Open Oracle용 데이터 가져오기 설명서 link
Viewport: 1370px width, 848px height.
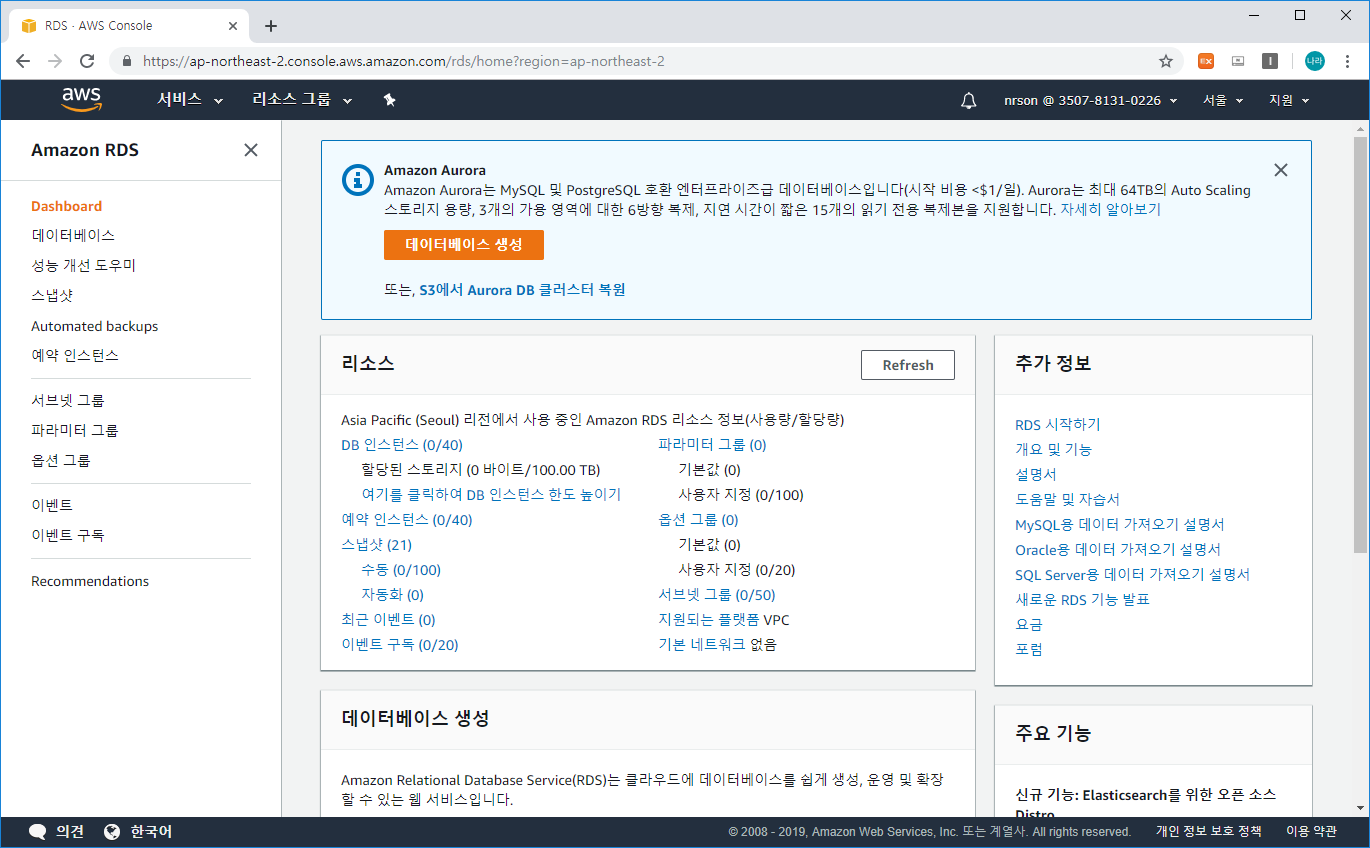tap(1118, 550)
